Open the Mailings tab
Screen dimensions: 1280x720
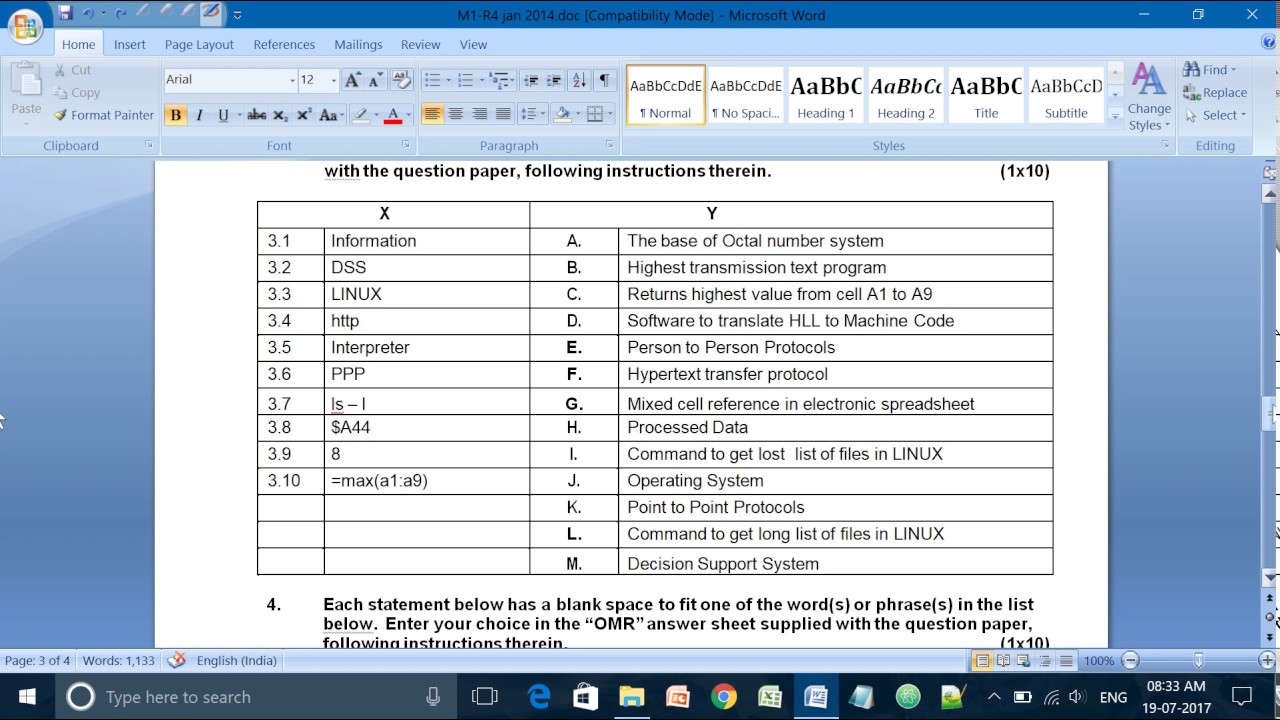(358, 44)
